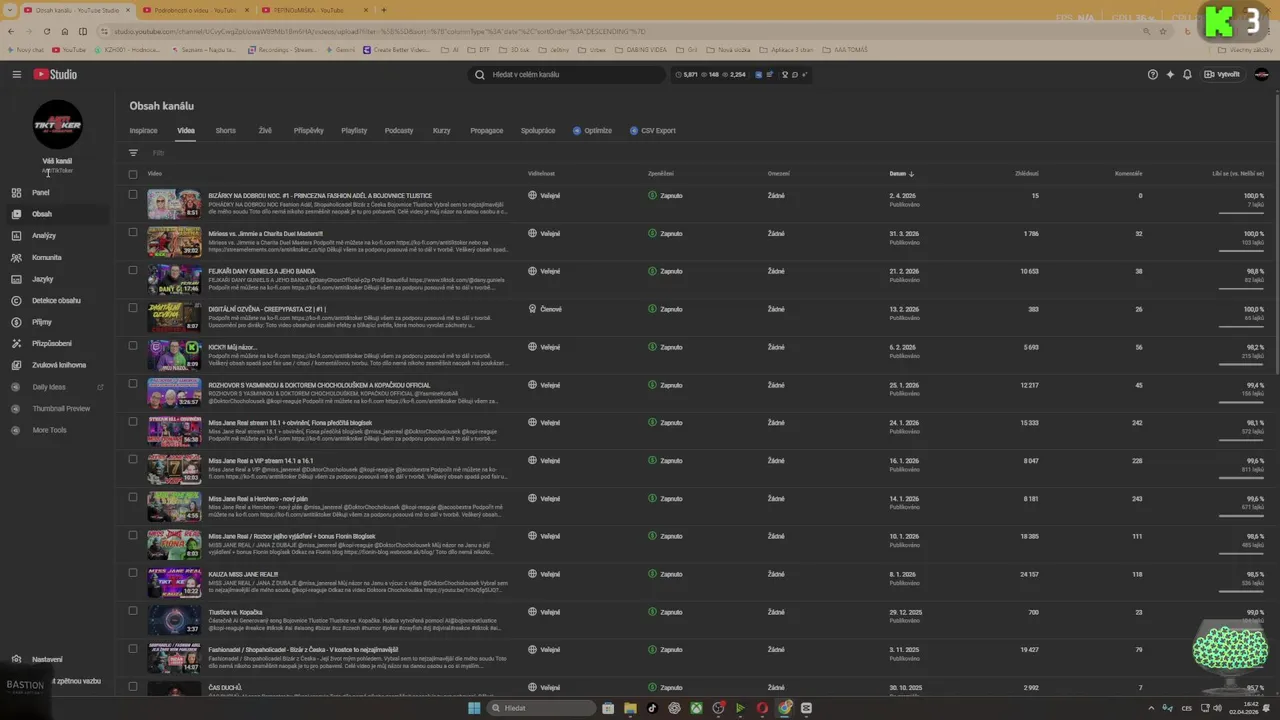Image resolution: width=1280 pixels, height=720 pixels.
Task: Click the search magnifier icon in header
Action: pos(480,74)
